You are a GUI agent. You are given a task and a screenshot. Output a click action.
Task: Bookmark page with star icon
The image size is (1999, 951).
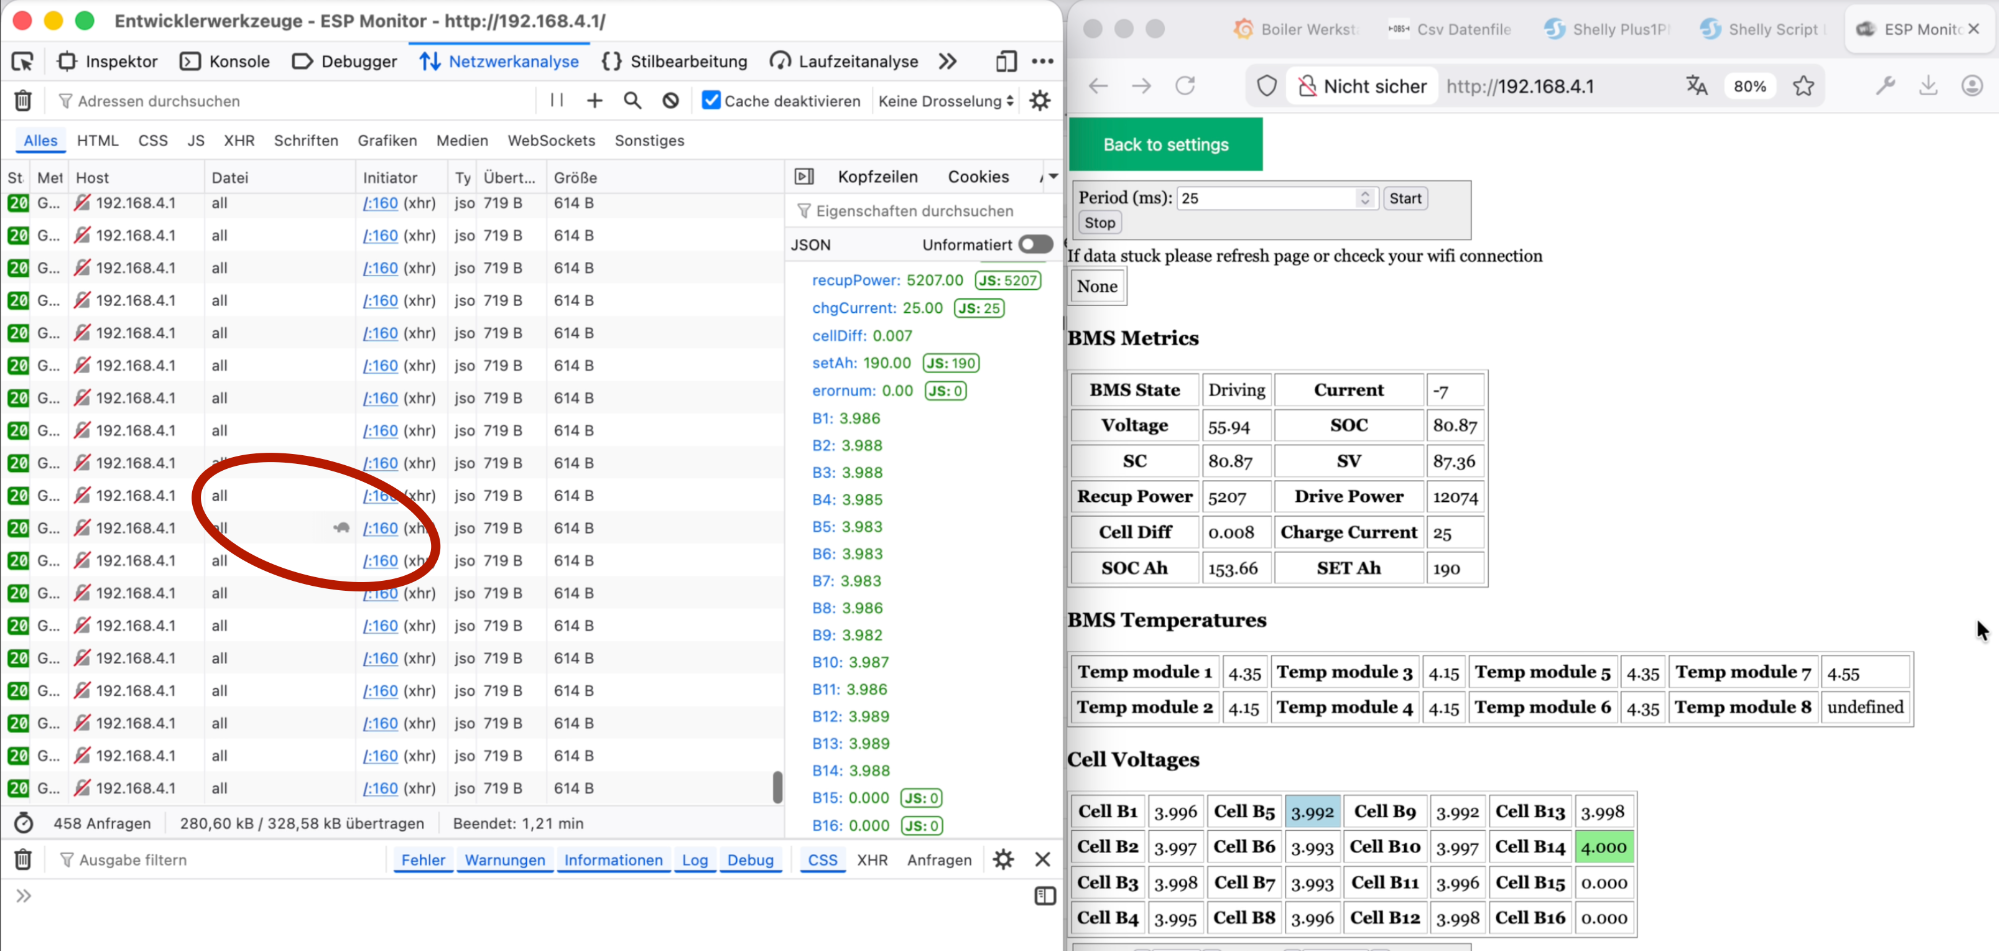click(x=1803, y=86)
